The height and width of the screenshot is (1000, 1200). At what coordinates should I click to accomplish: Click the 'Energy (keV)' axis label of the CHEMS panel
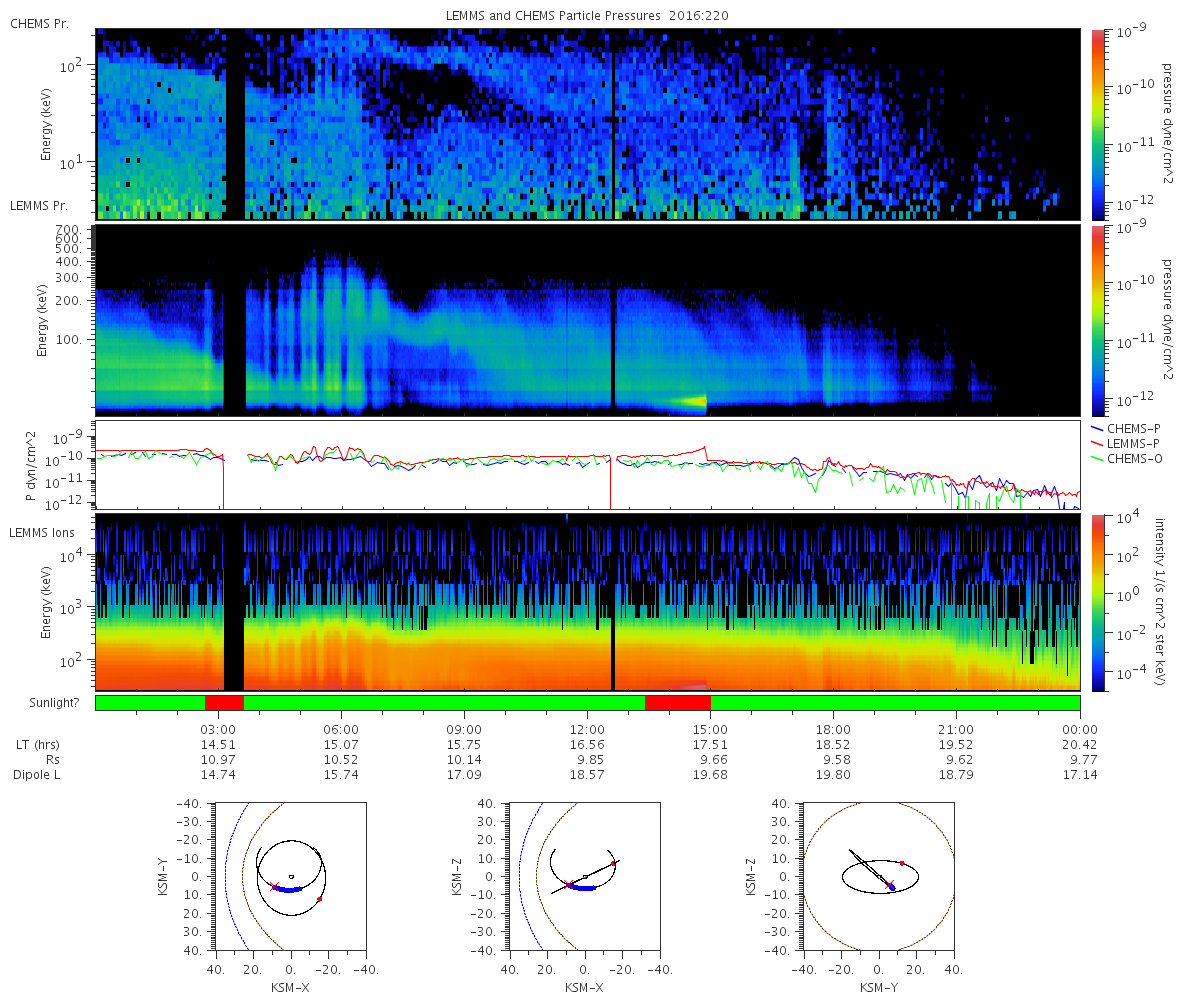tap(47, 124)
